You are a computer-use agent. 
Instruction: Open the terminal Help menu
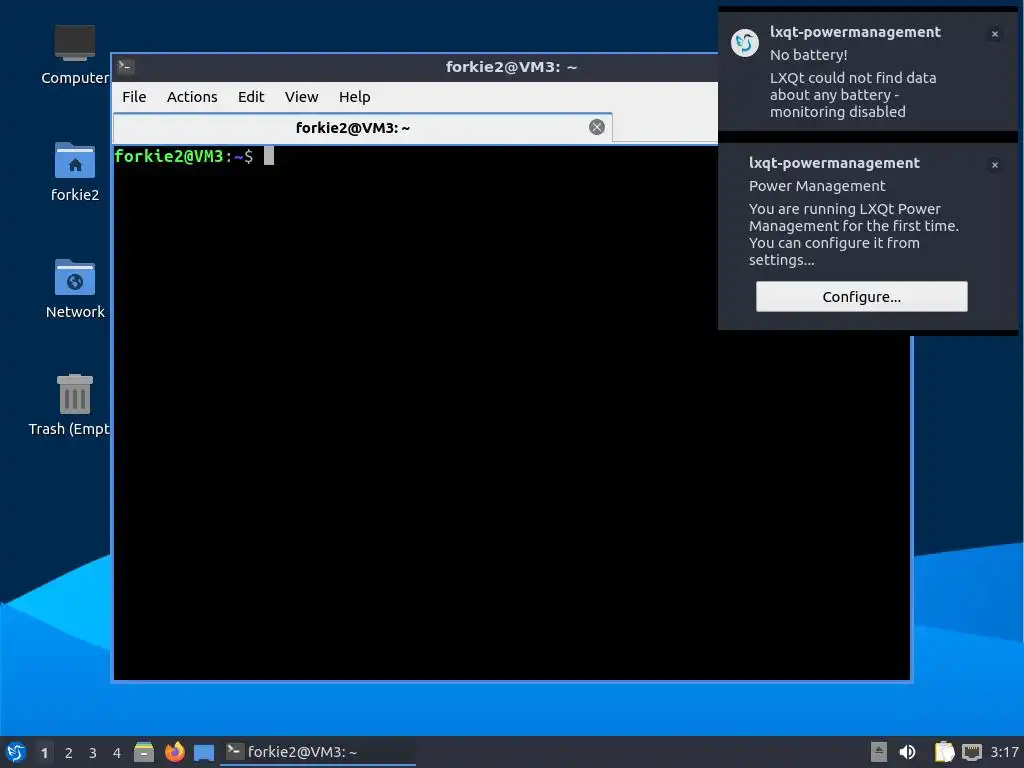point(355,97)
